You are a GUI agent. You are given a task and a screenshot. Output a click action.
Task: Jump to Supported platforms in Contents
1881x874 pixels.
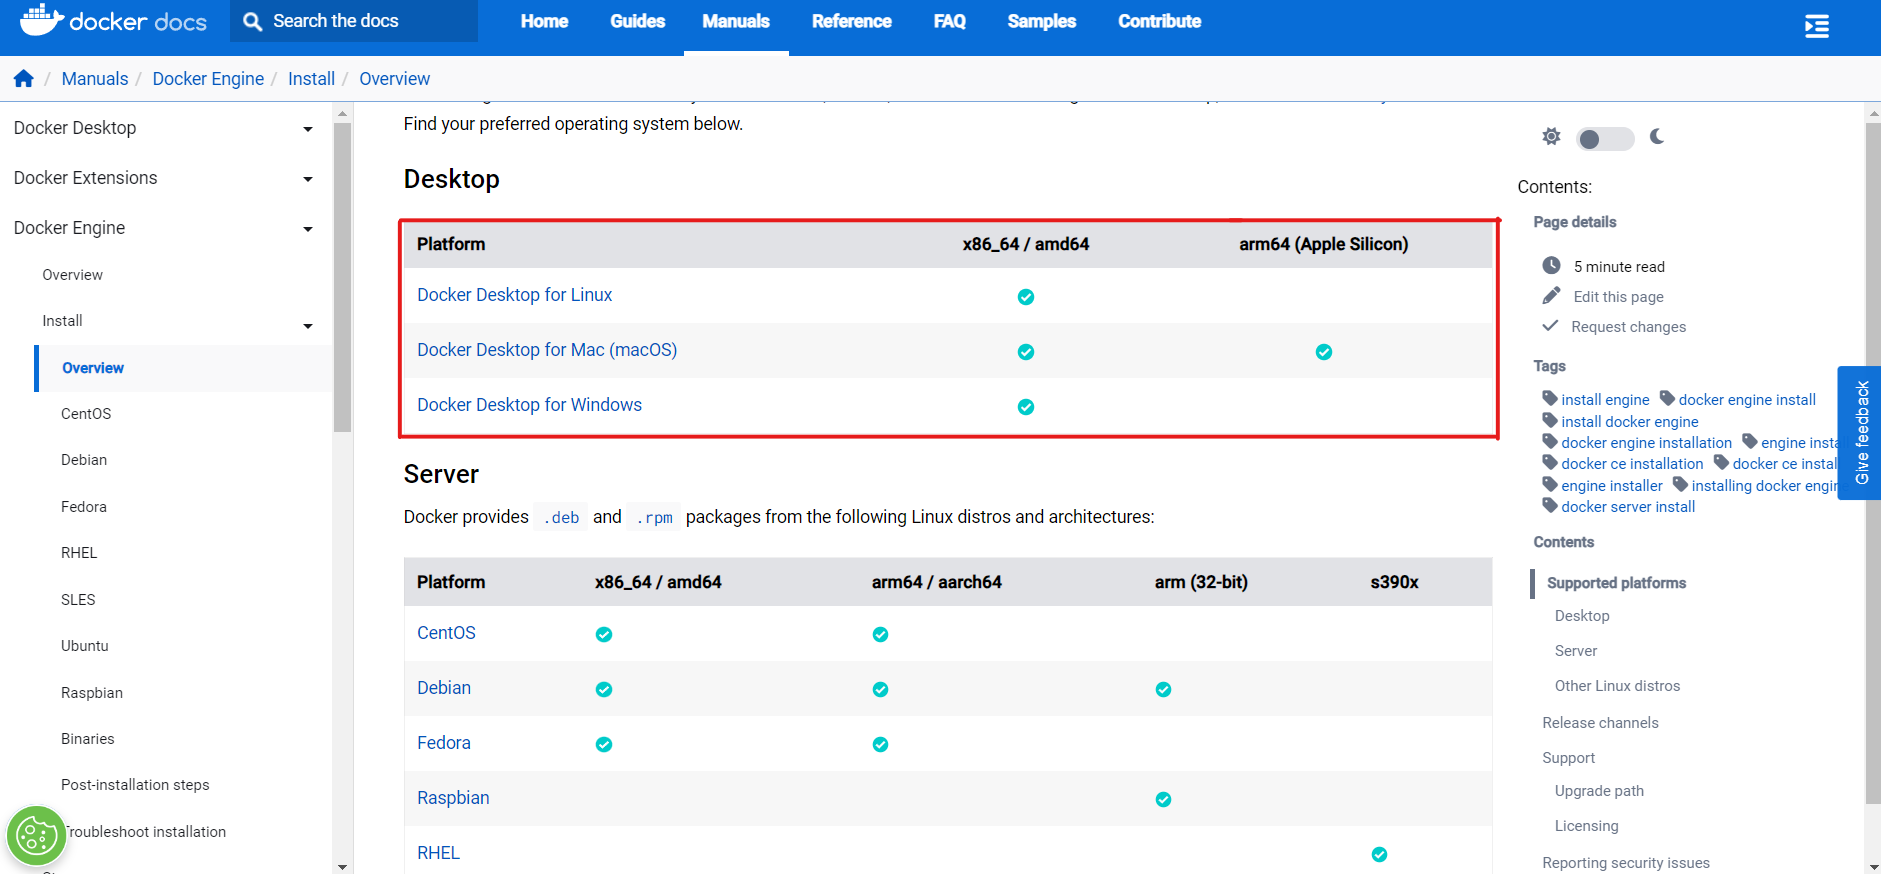tap(1616, 583)
